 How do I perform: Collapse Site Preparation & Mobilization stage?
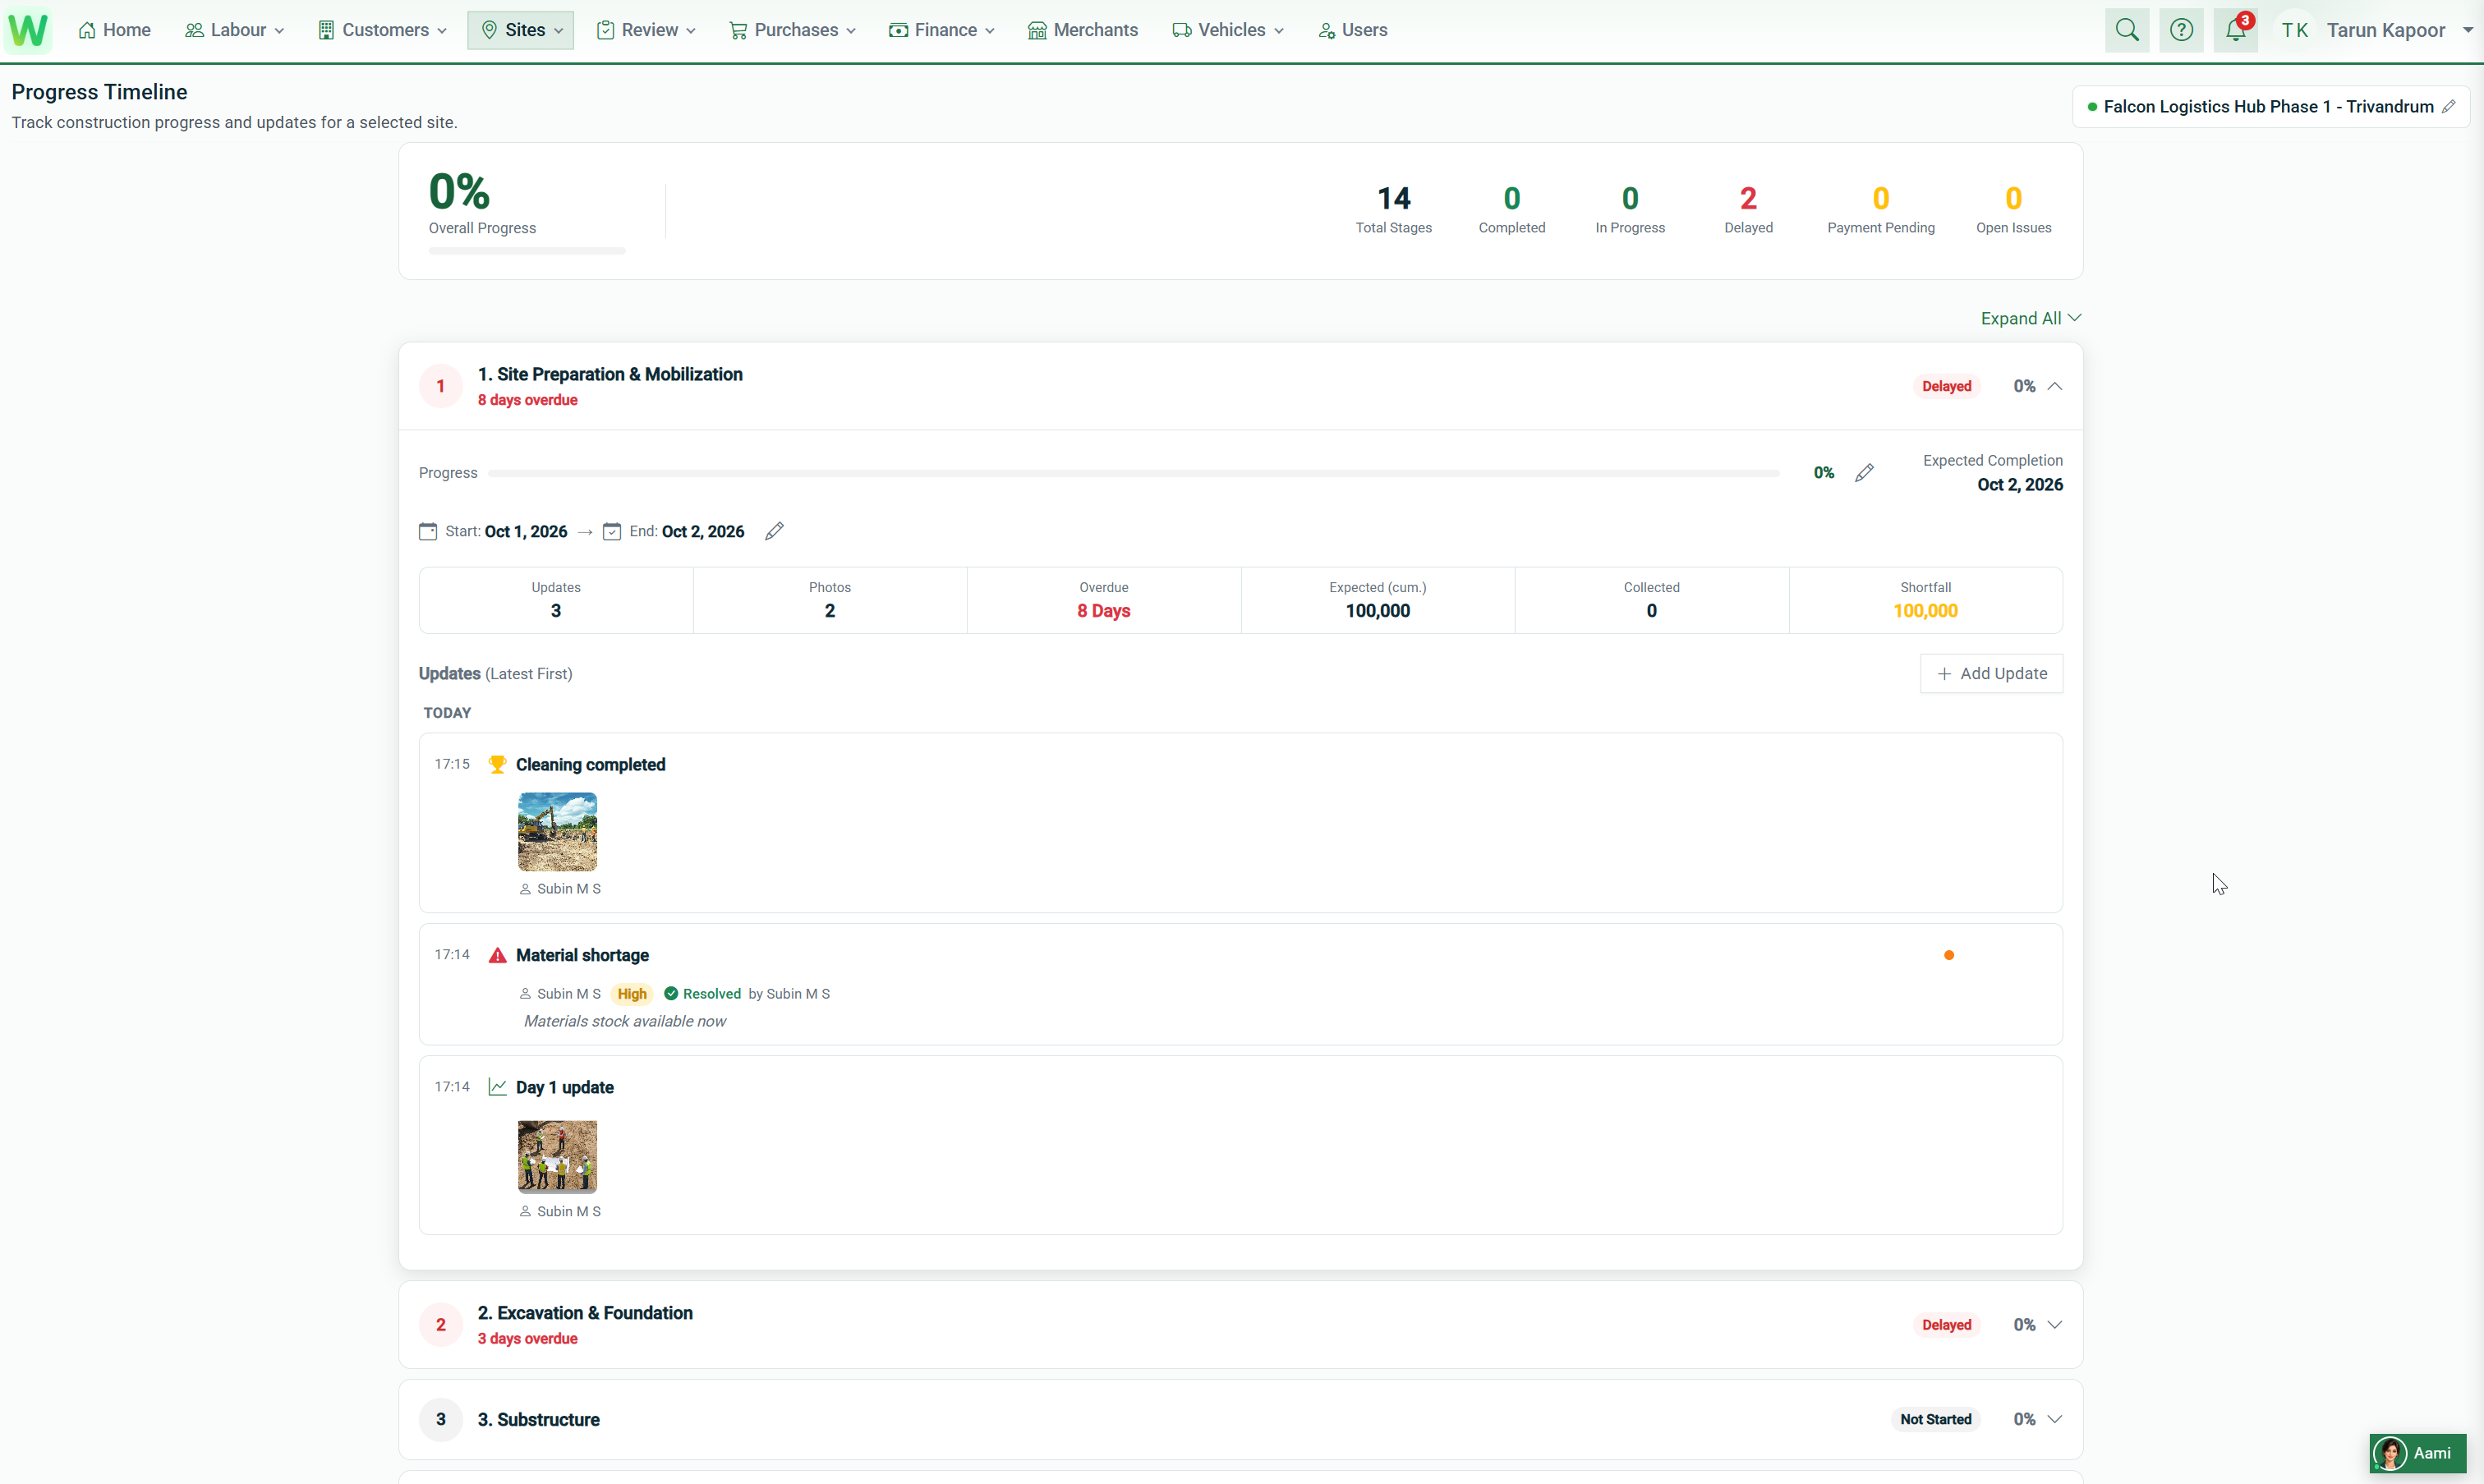click(x=2055, y=386)
